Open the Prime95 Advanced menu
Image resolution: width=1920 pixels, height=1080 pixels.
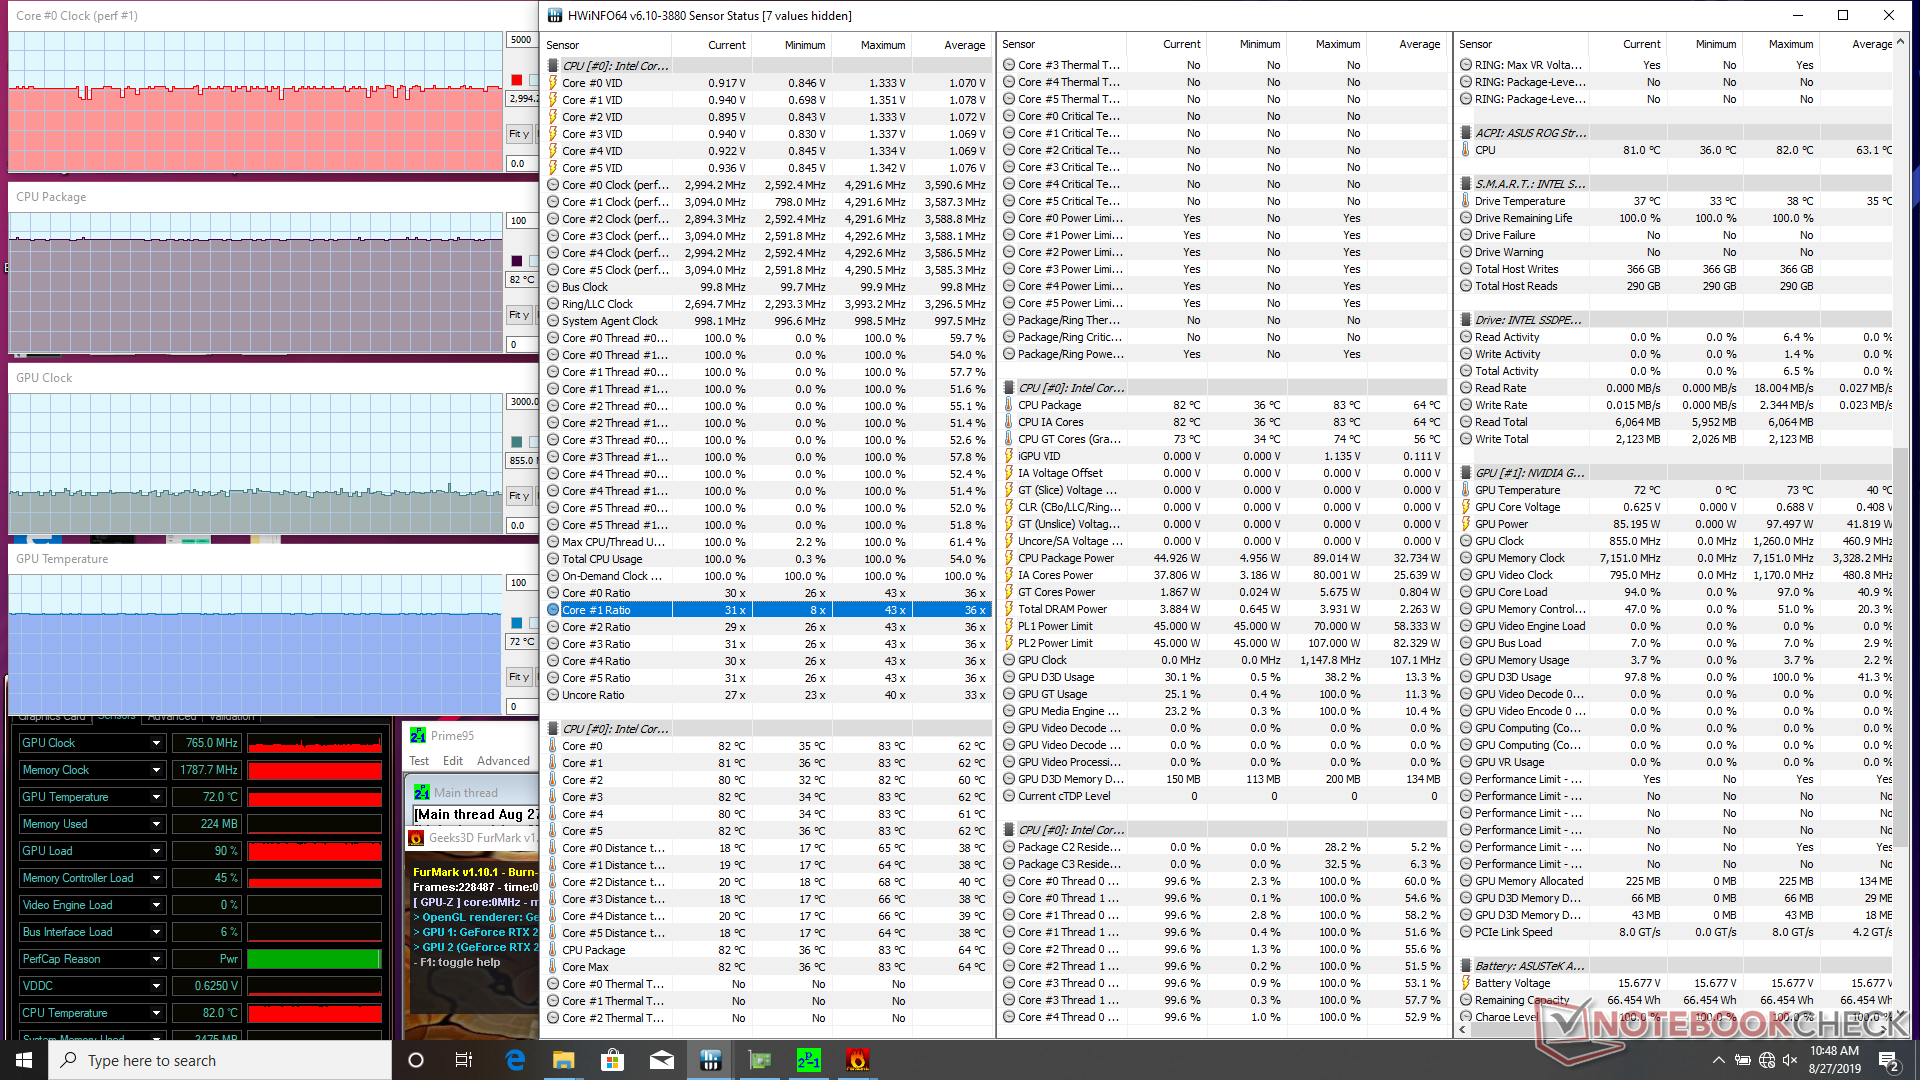pos(503,761)
